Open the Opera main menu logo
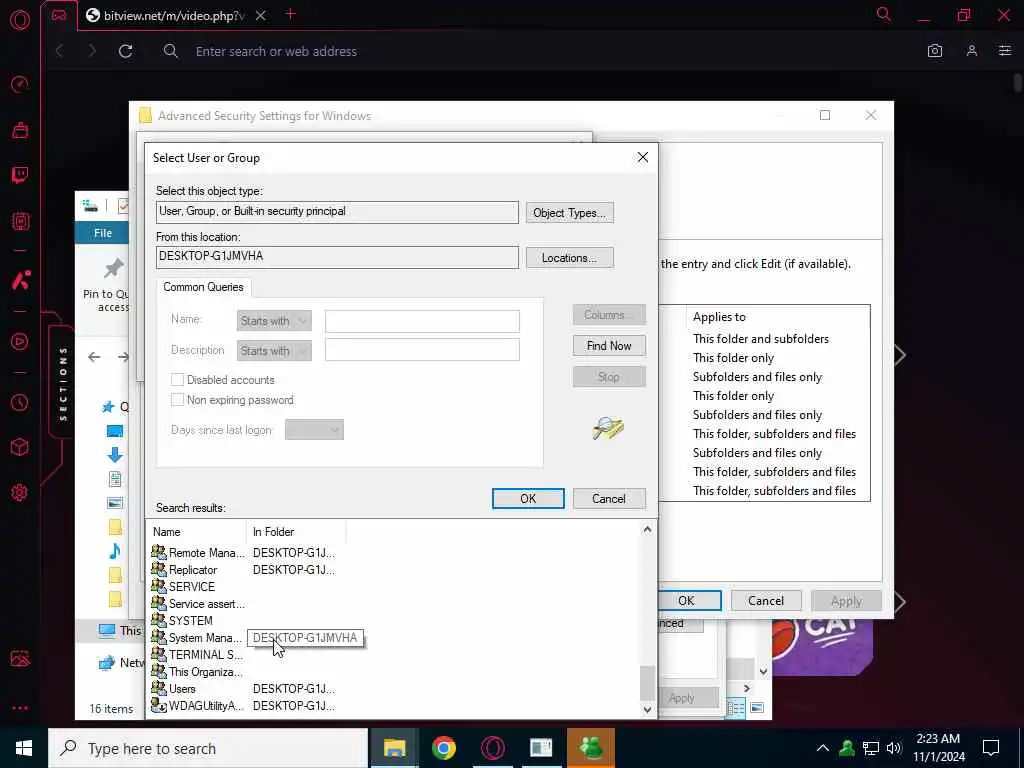 tap(20, 20)
